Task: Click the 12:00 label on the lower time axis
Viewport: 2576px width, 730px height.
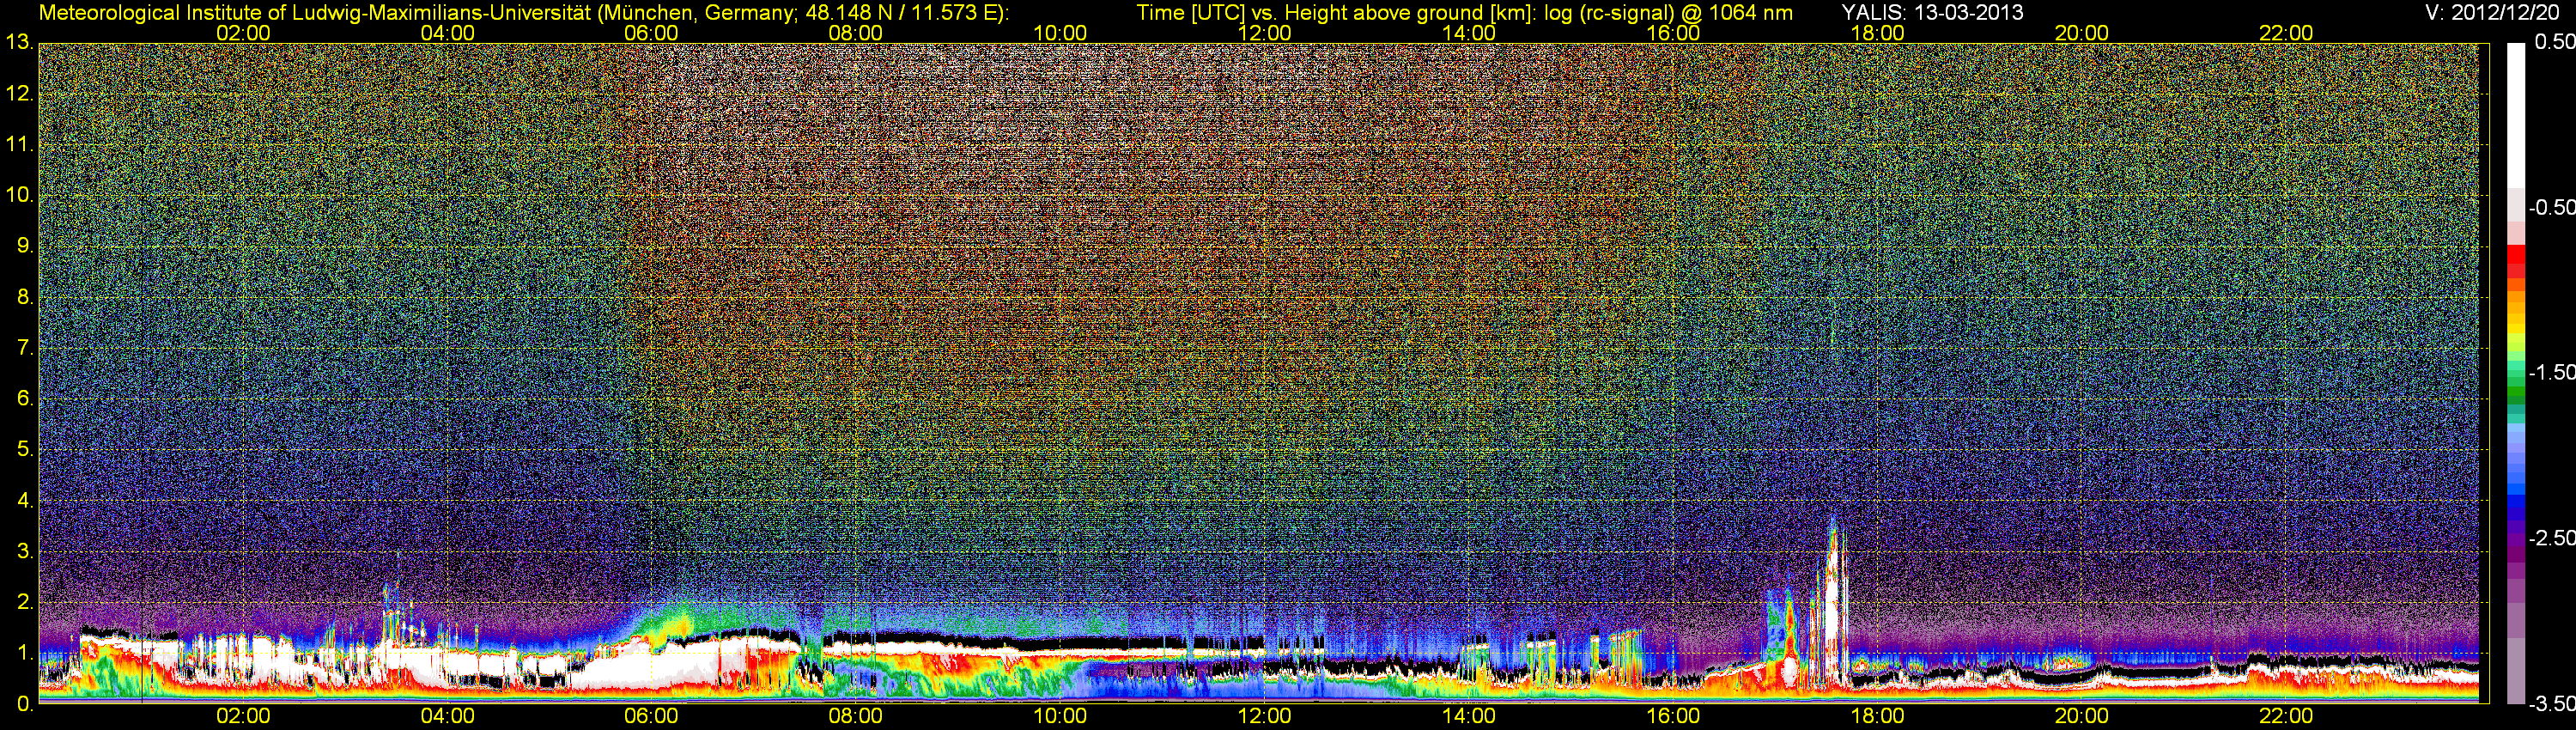Action: (x=1265, y=716)
